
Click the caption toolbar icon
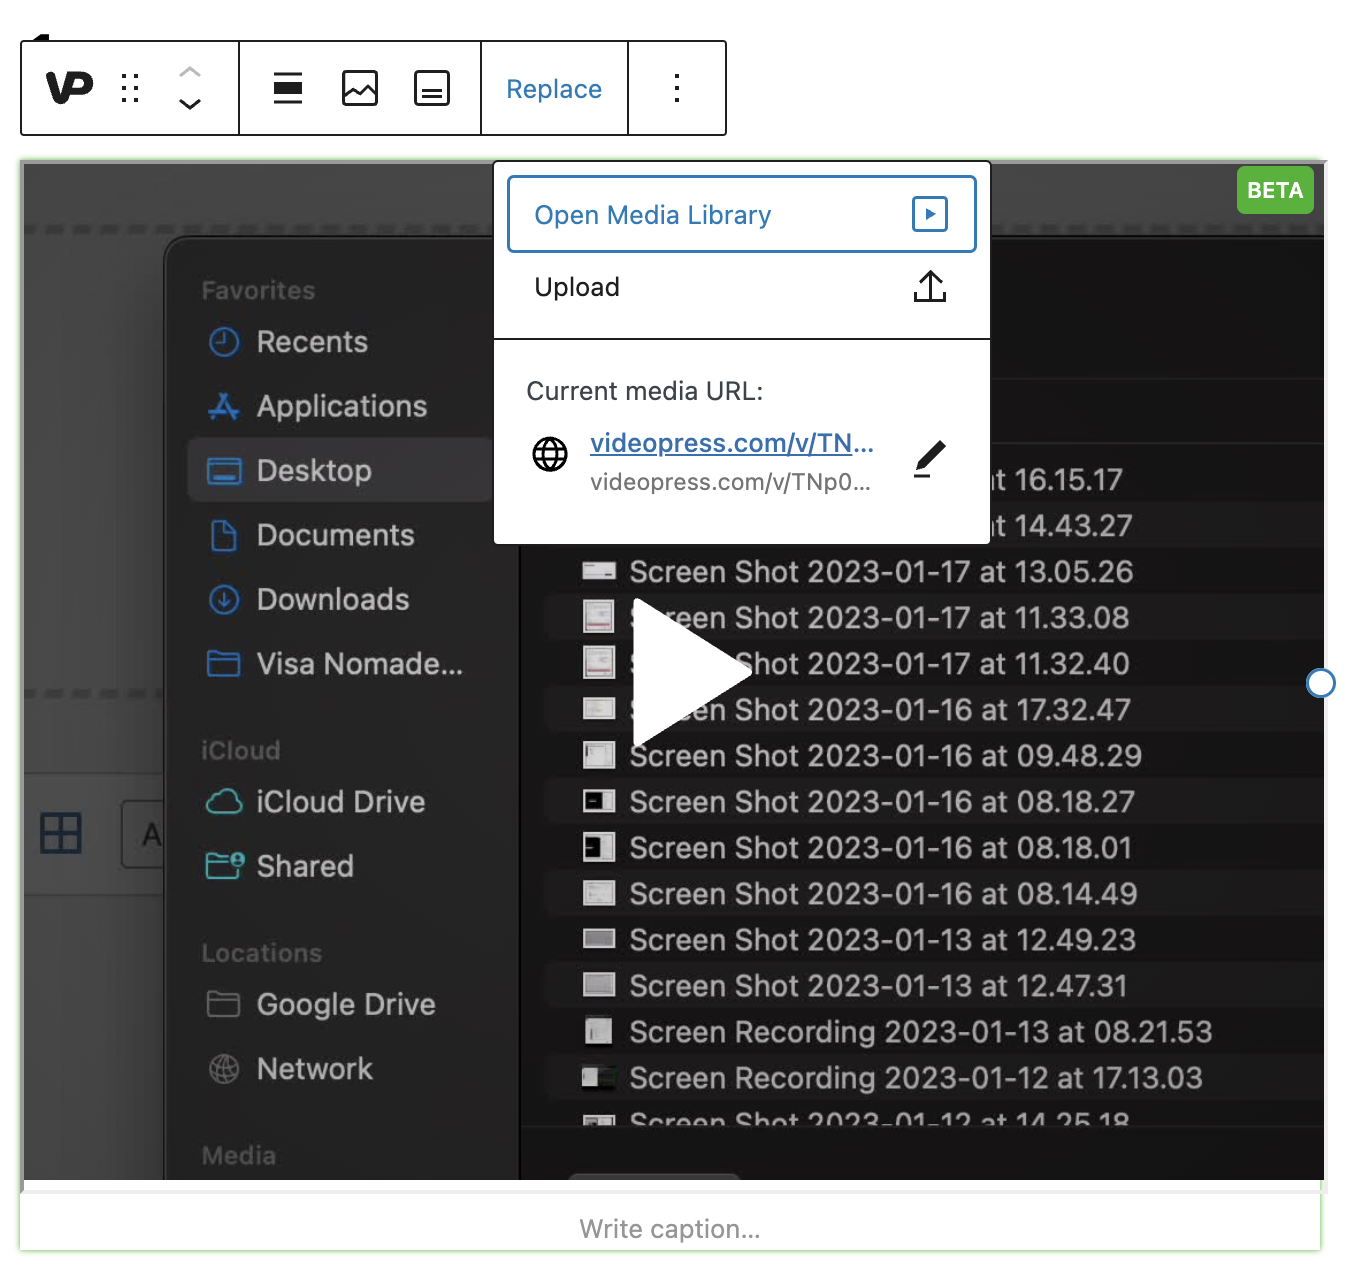tap(432, 88)
